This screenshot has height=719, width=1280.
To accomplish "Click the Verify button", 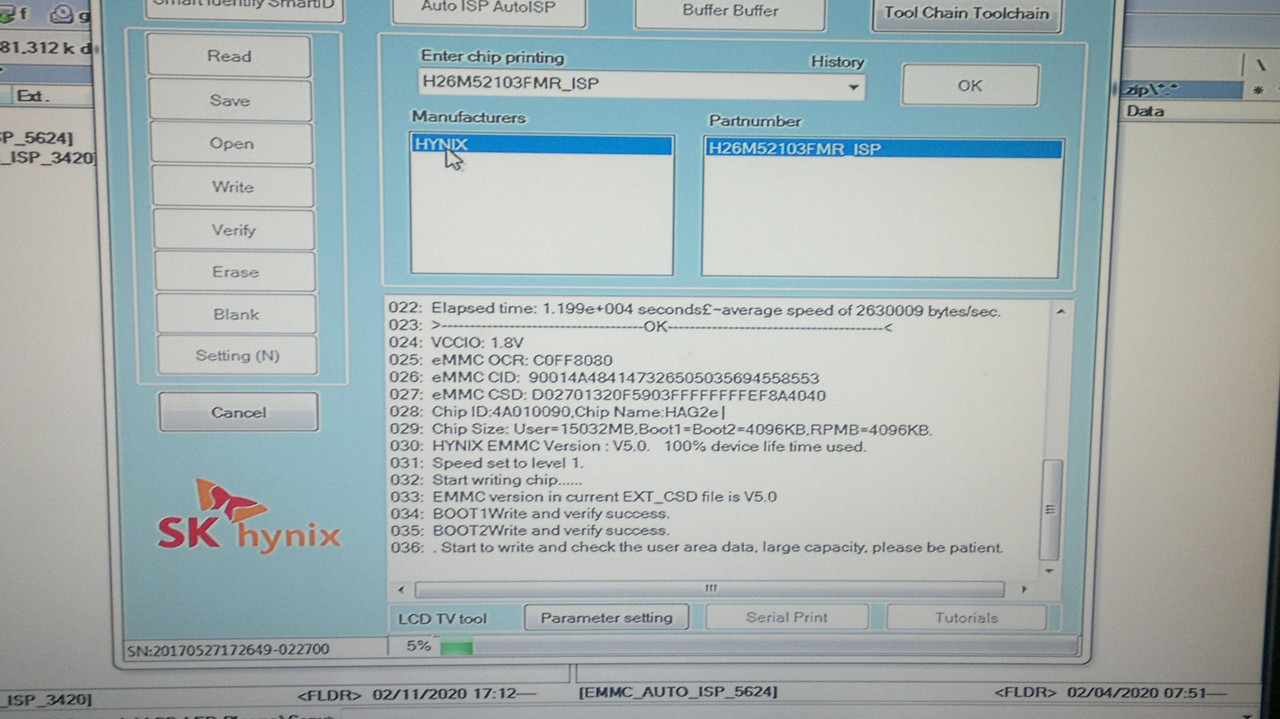I will (x=233, y=230).
